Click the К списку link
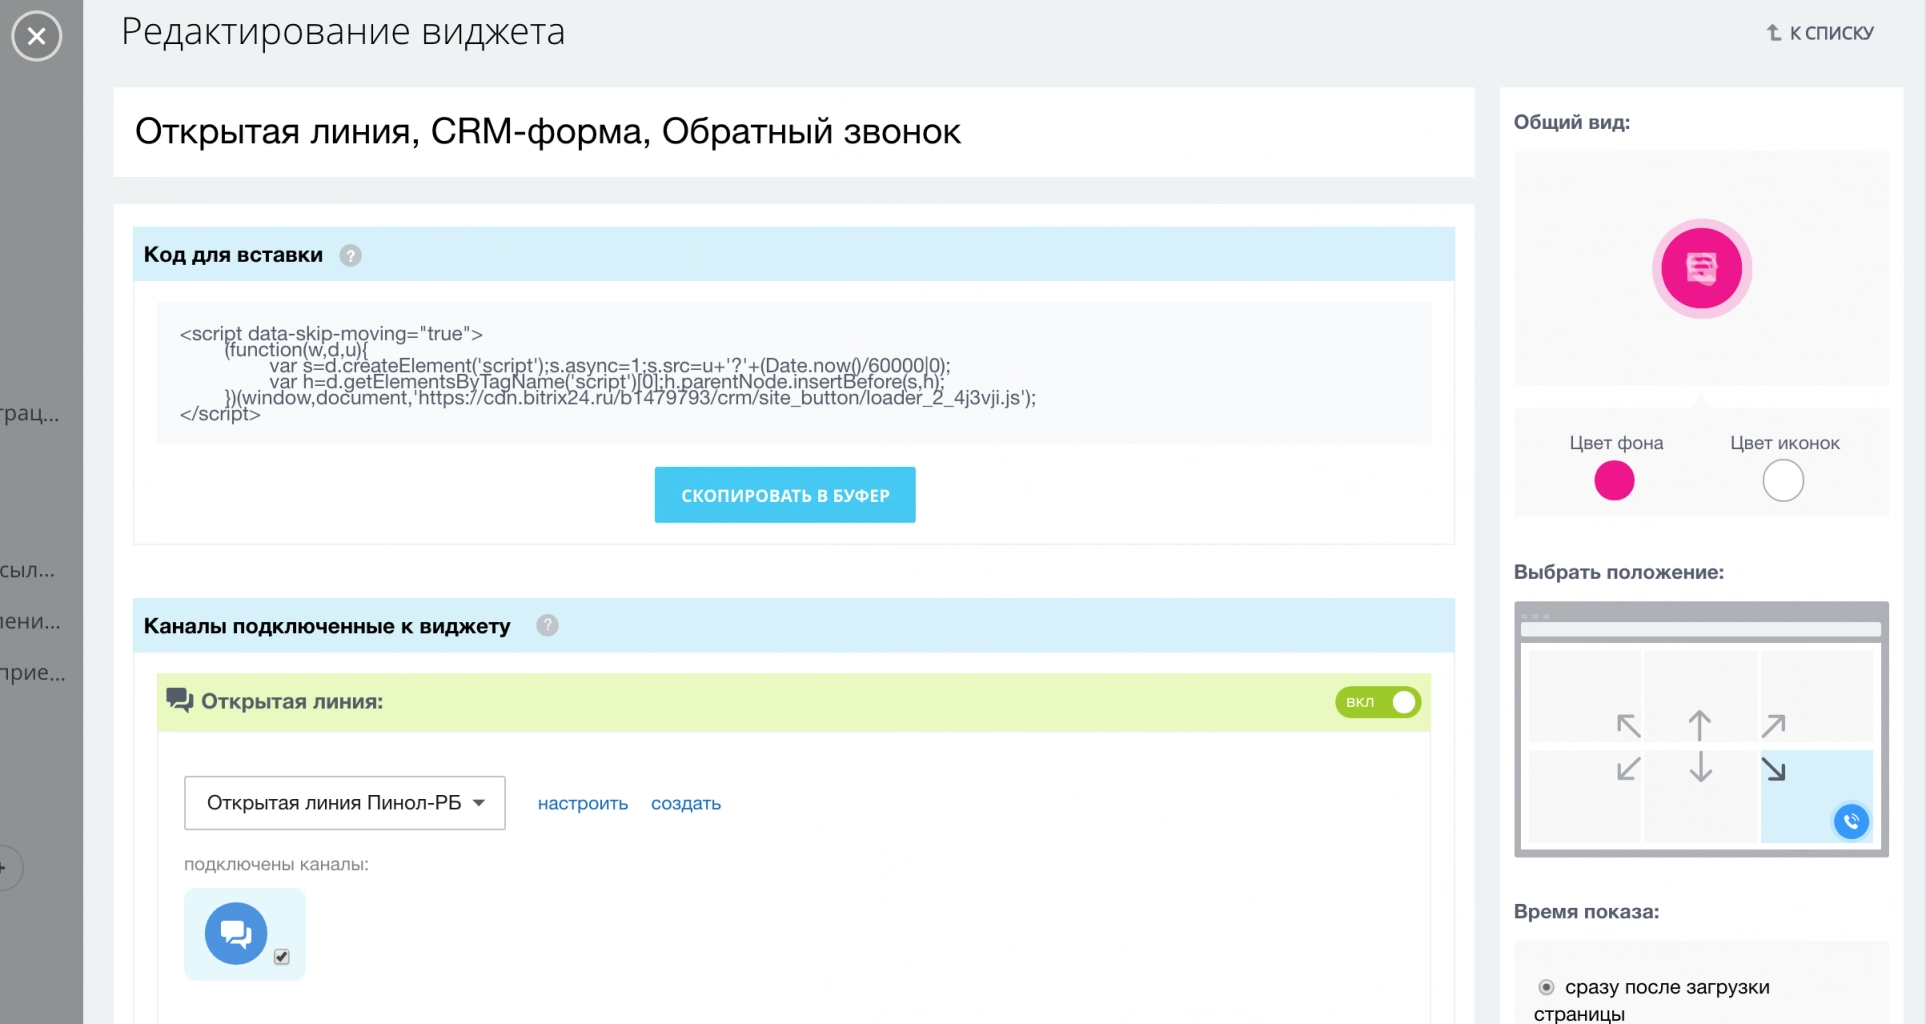1926x1024 pixels. (1820, 33)
